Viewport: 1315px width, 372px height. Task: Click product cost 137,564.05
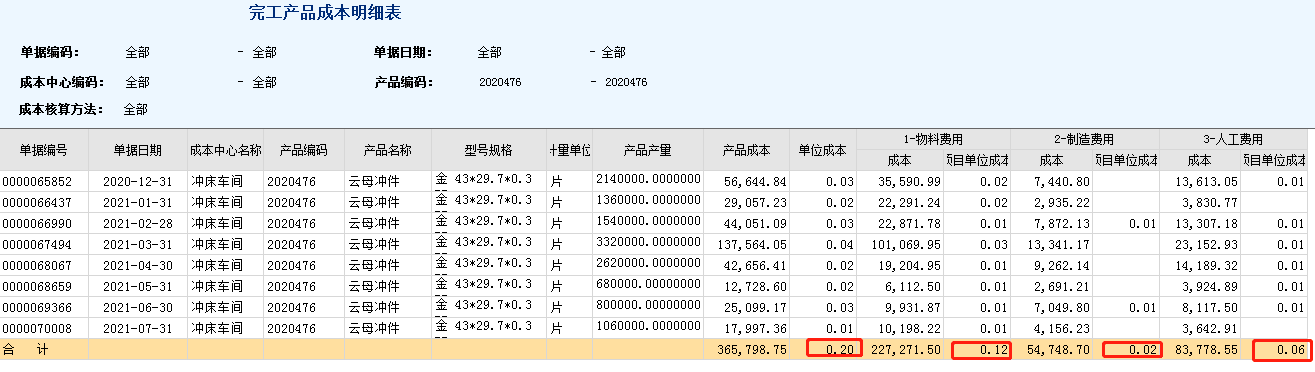click(x=751, y=244)
